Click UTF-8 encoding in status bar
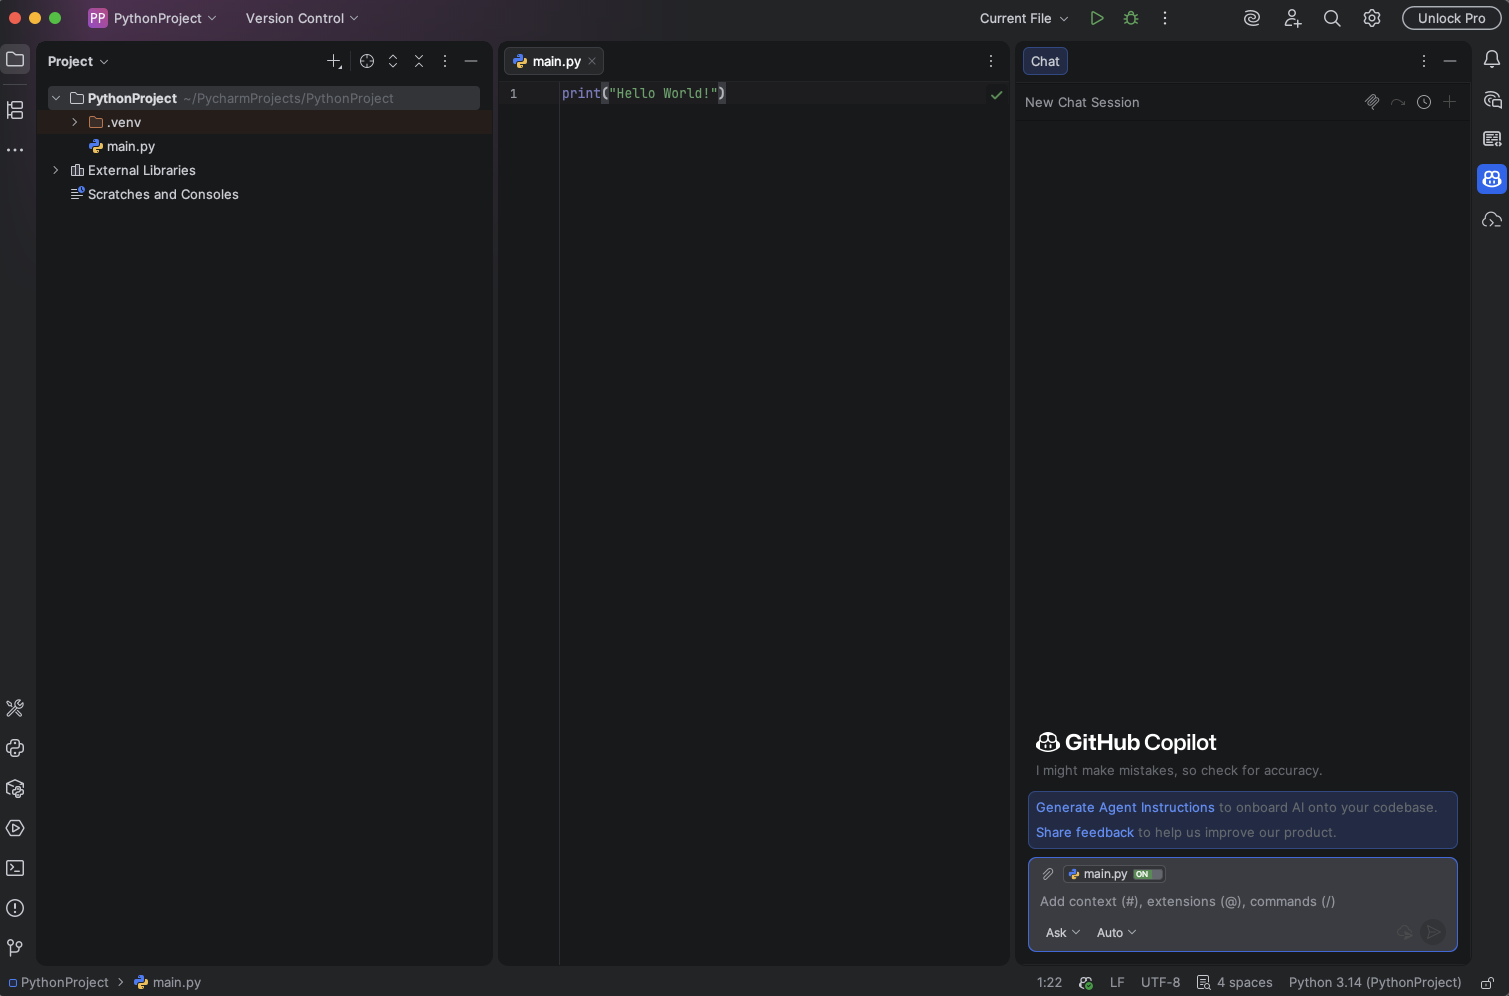The height and width of the screenshot is (996, 1509). [1160, 983]
